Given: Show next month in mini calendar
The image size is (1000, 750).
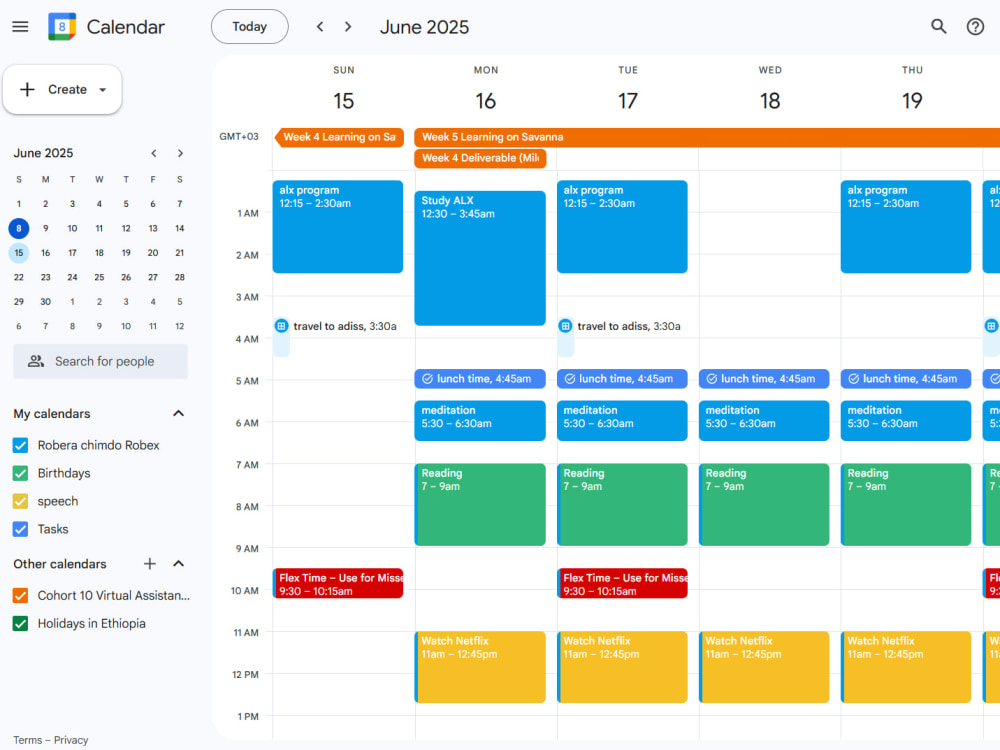Looking at the screenshot, I should click(180, 153).
